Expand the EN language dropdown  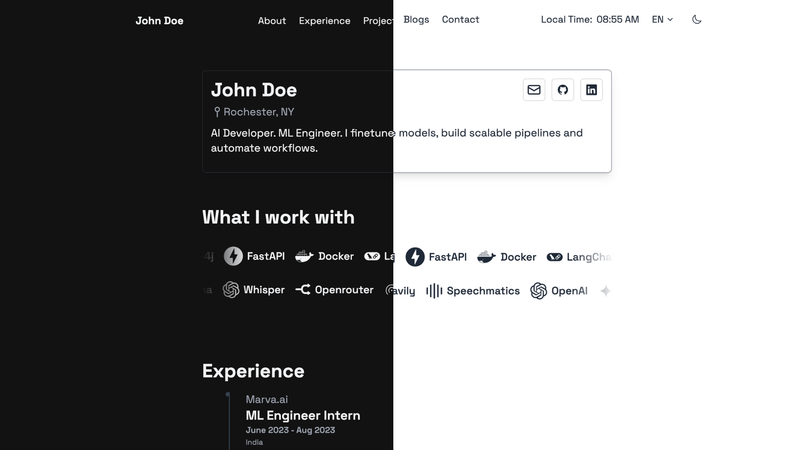click(x=662, y=20)
